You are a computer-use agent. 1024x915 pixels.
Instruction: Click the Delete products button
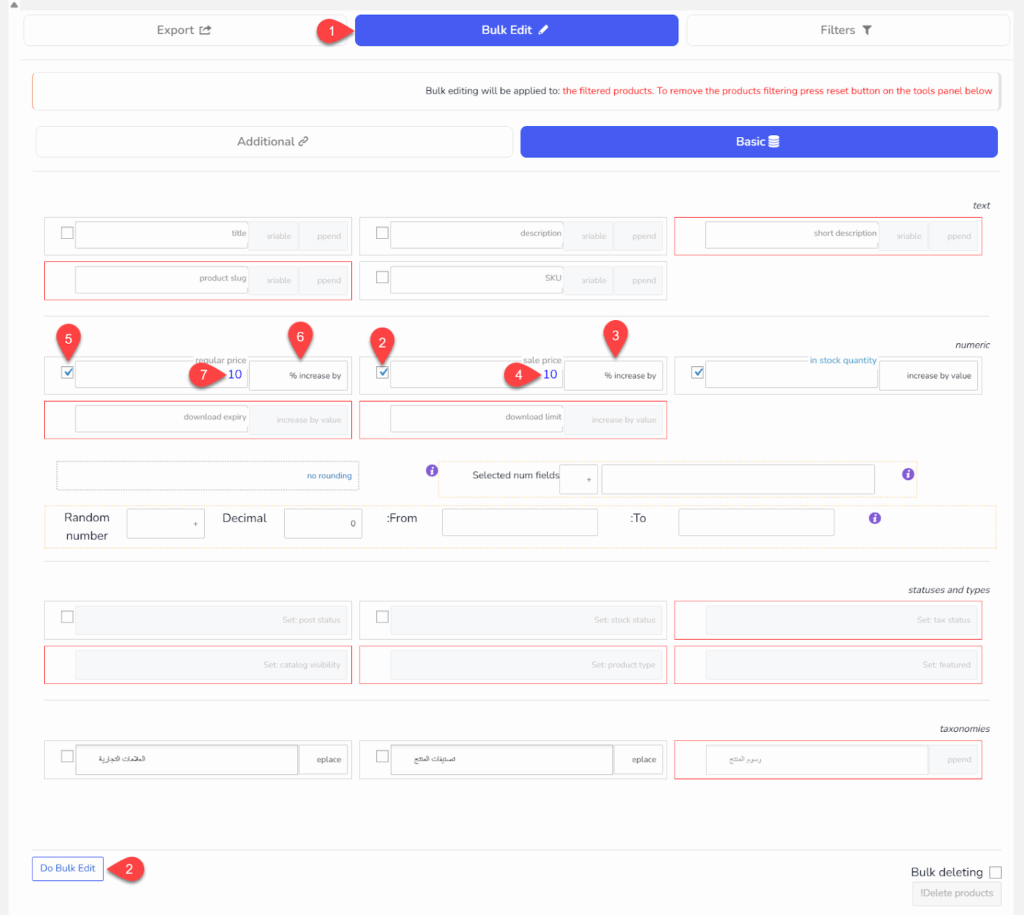956,893
